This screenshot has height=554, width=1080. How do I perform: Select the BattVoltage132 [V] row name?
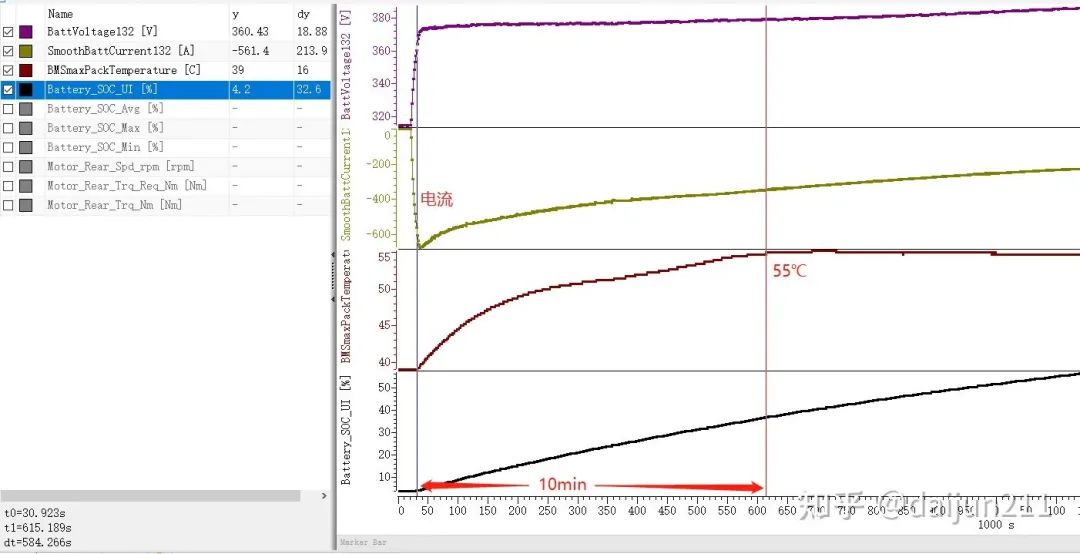click(102, 32)
